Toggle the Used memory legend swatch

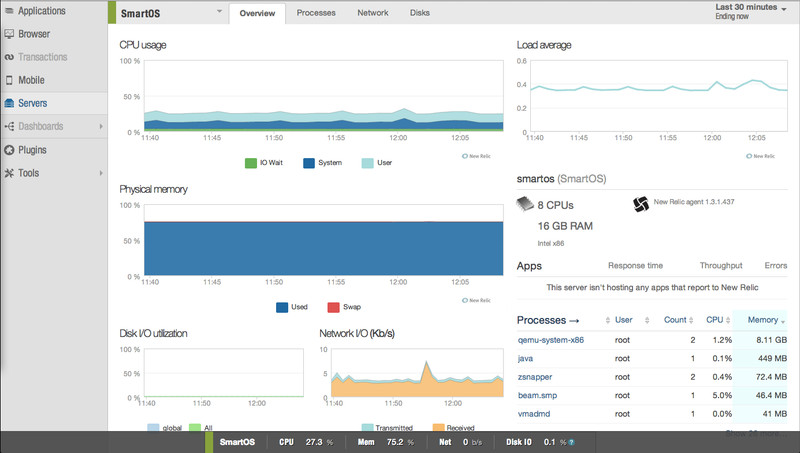tap(282, 308)
